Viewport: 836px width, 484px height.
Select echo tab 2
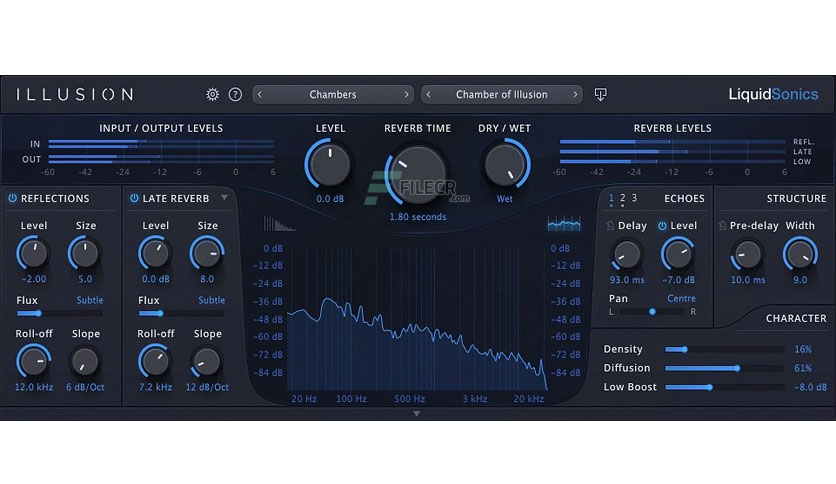622,198
